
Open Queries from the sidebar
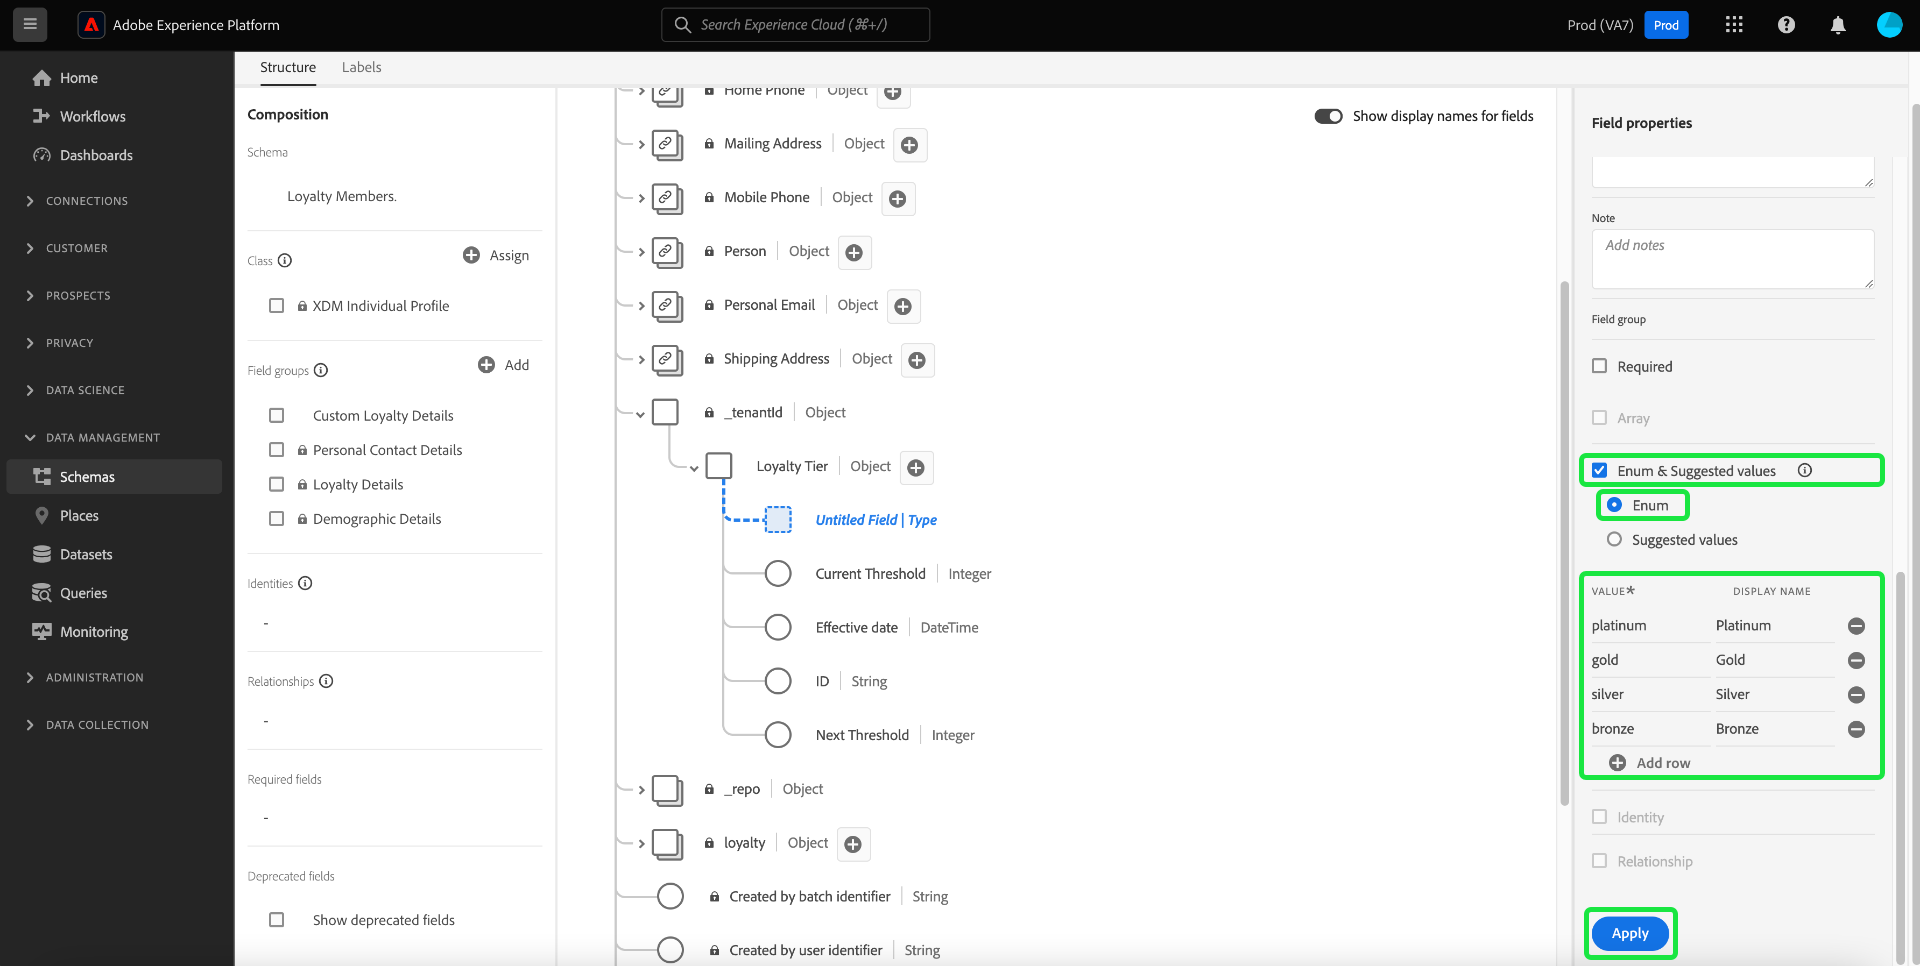83,593
